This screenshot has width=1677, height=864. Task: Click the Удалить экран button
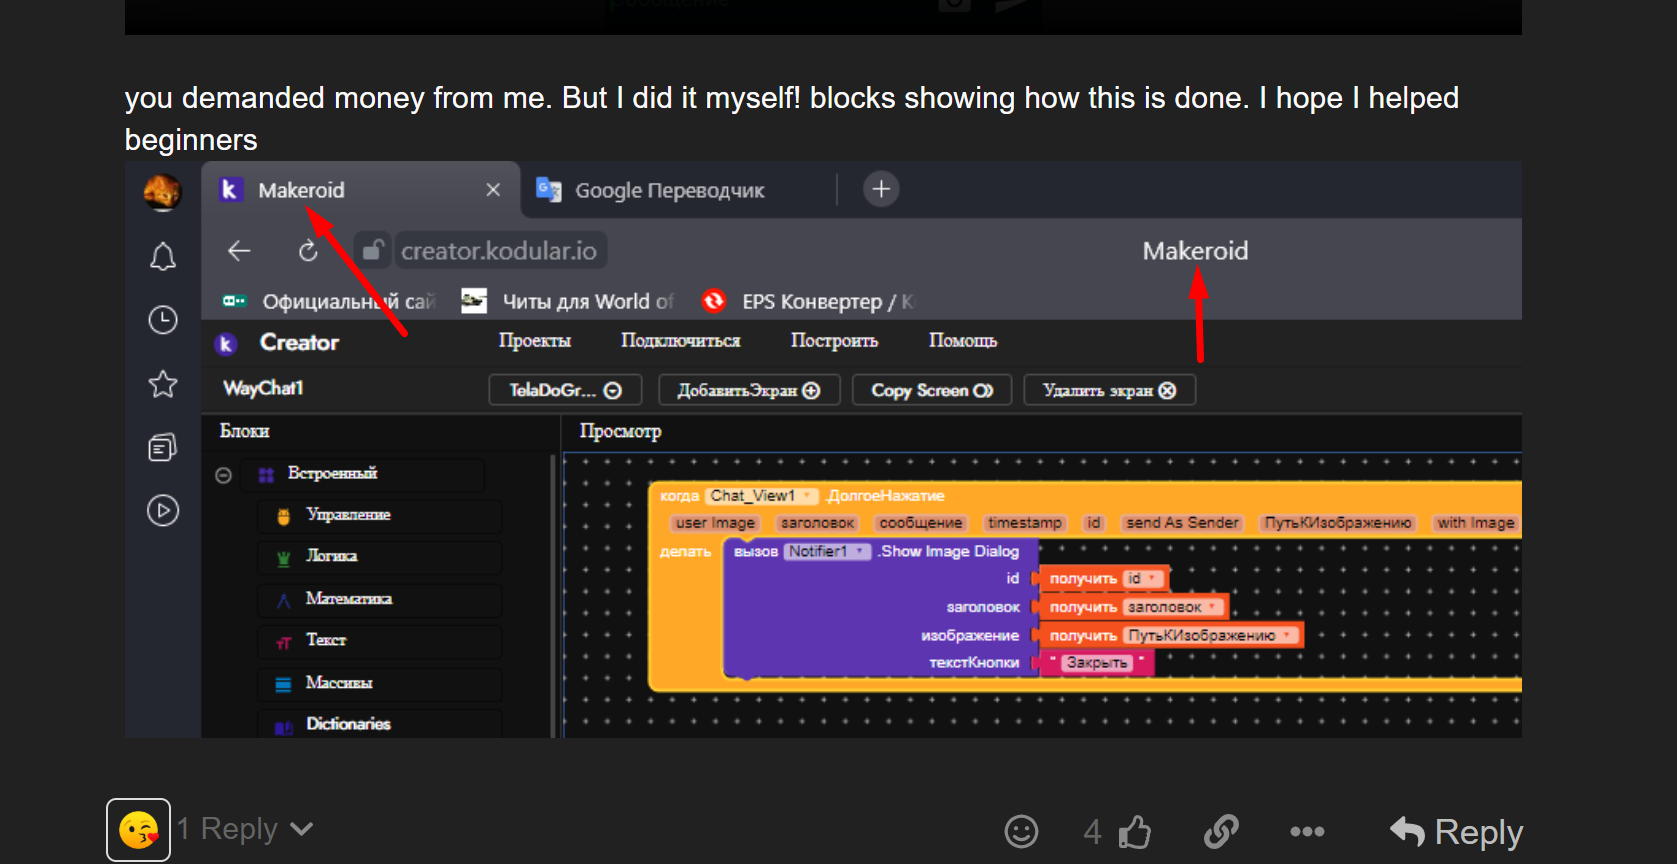click(x=1108, y=390)
